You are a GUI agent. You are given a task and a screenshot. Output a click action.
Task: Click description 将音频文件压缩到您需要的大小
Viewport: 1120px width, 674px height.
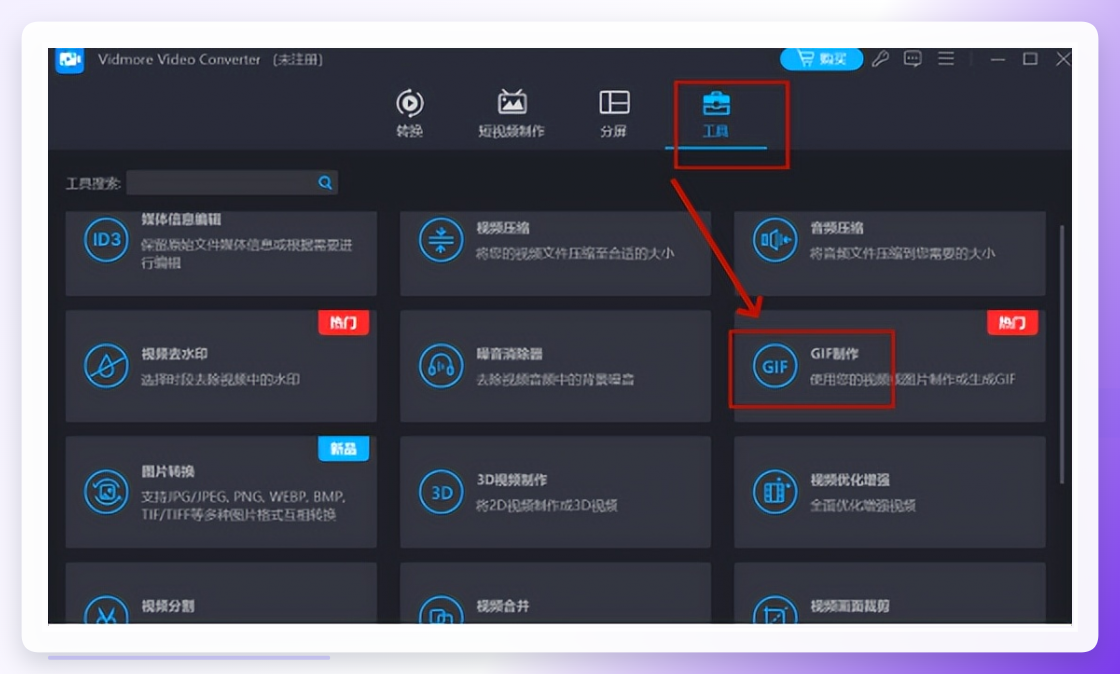point(902,253)
